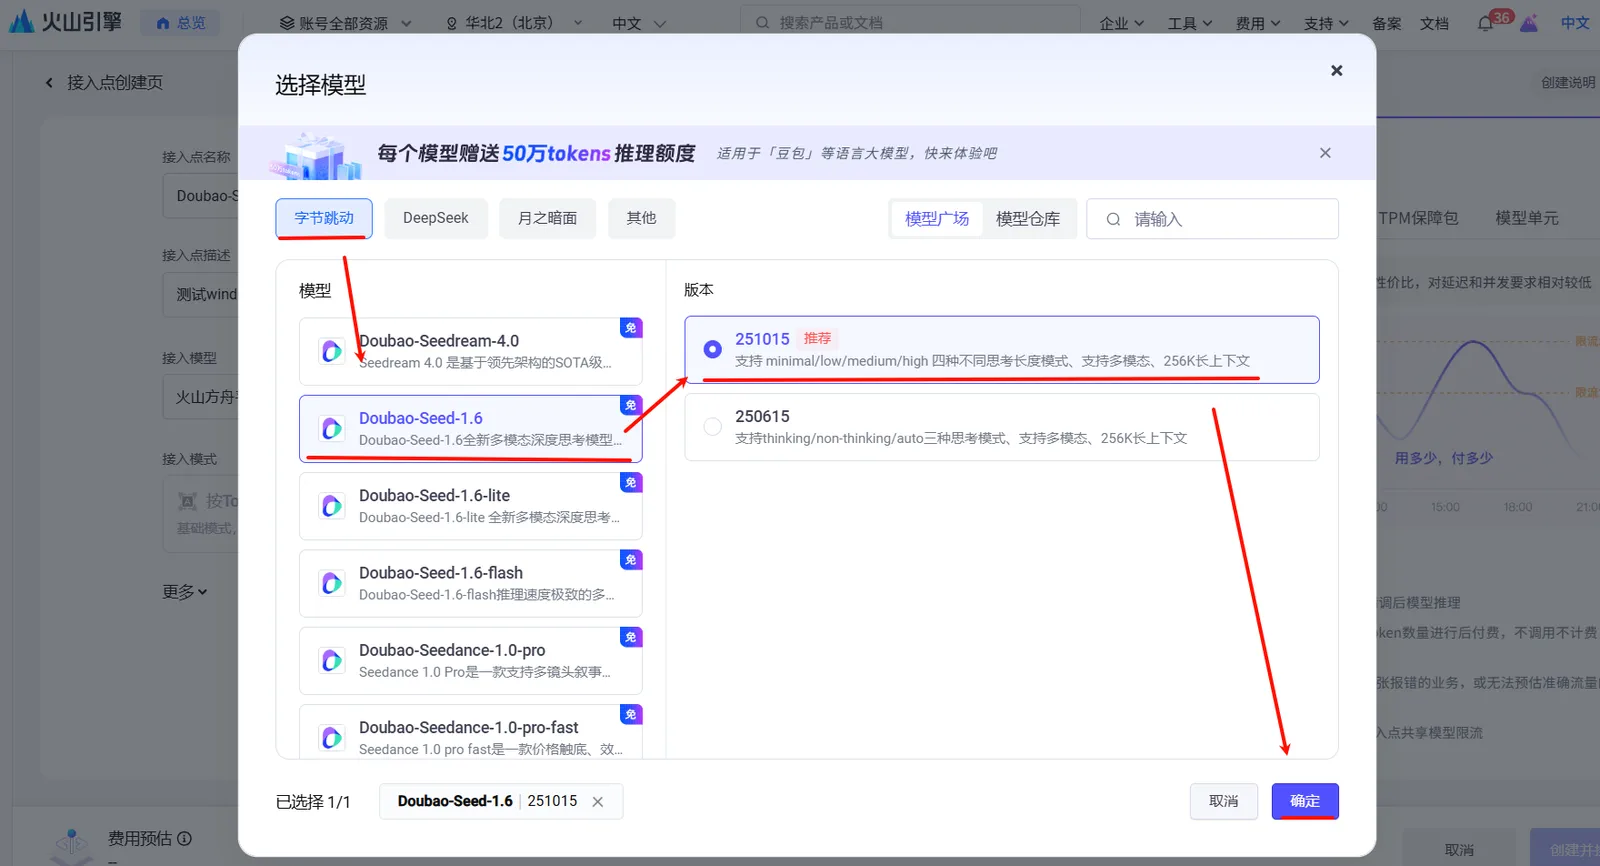The width and height of the screenshot is (1600, 866).
Task: Open the notifications bell icon
Action: point(1485,23)
